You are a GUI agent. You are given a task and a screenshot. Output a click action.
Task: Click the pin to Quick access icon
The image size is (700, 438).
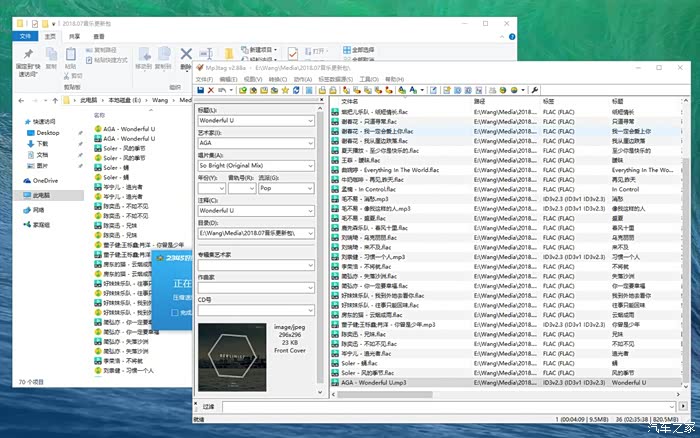coord(29,55)
